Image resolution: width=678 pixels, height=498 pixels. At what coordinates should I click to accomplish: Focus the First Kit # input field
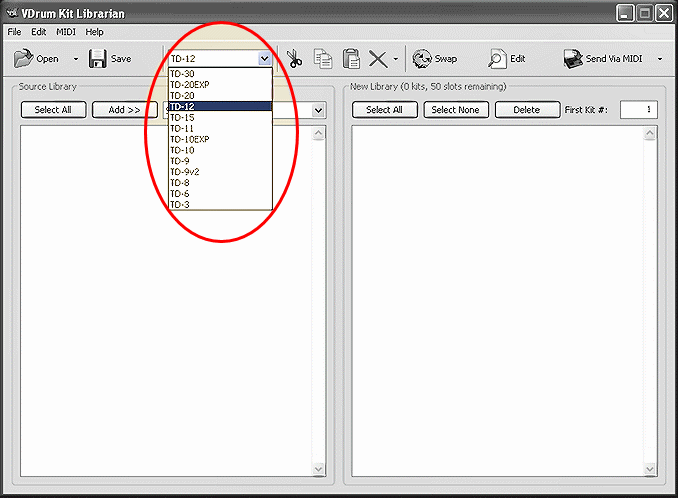pyautogui.click(x=639, y=110)
